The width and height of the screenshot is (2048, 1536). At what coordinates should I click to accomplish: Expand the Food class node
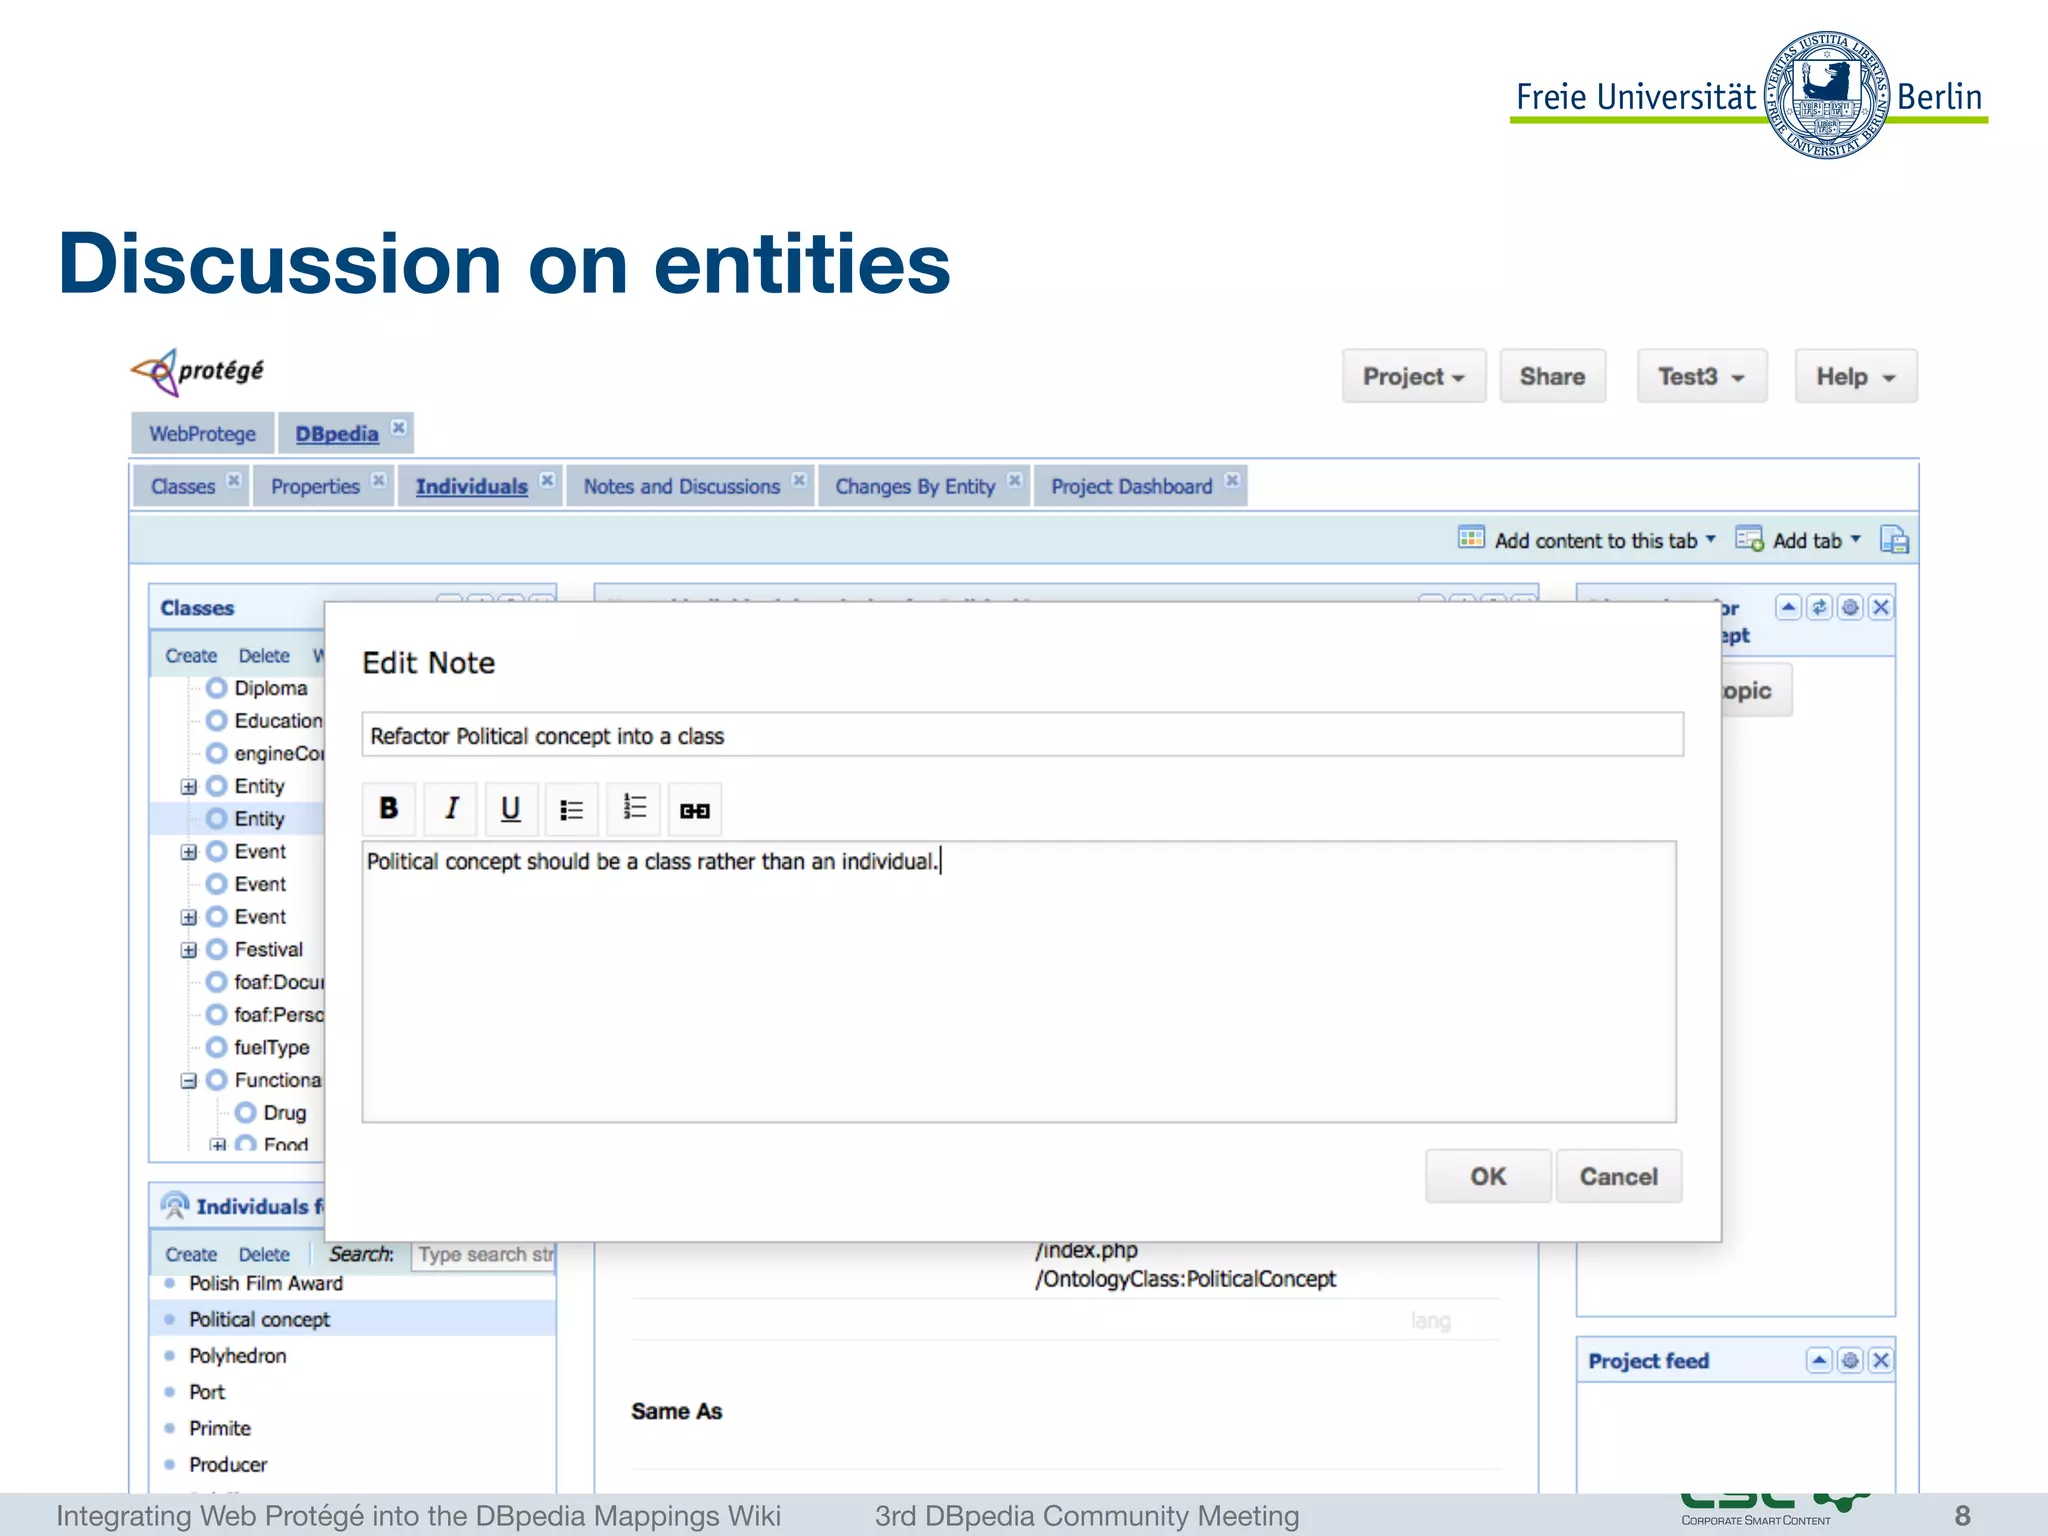(217, 1145)
